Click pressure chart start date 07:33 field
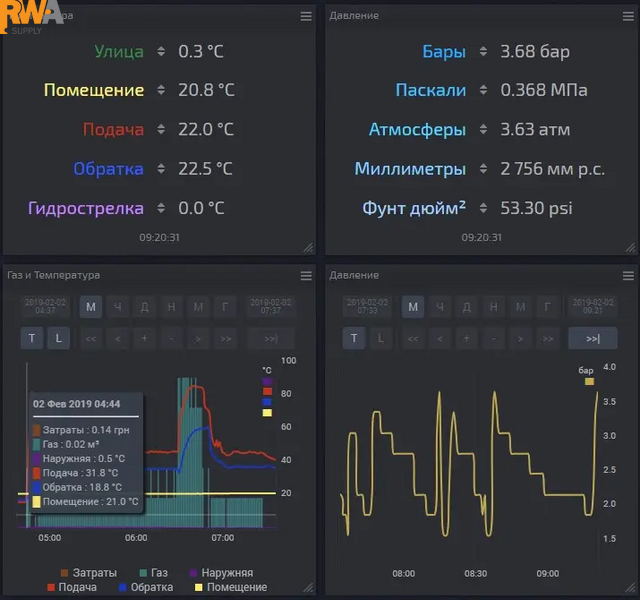The width and height of the screenshot is (640, 600). pos(367,307)
